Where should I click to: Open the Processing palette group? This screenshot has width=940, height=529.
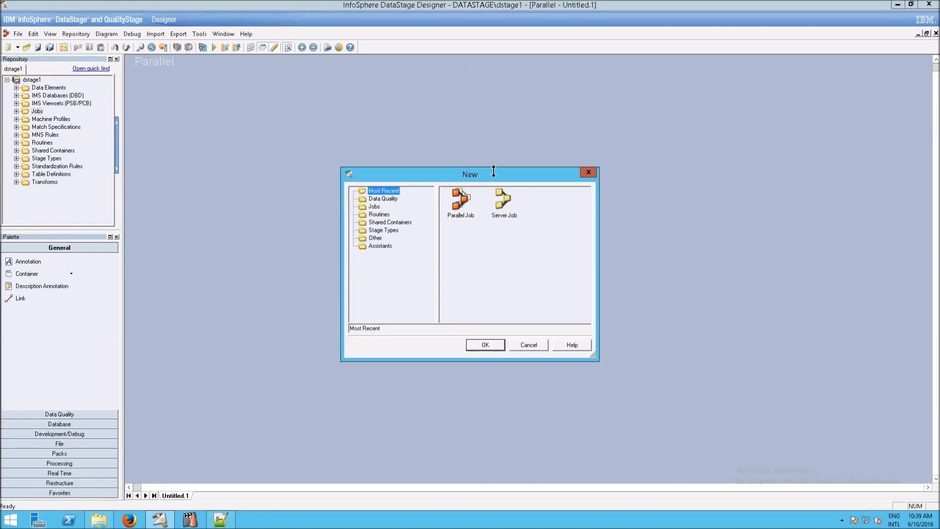(x=59, y=464)
